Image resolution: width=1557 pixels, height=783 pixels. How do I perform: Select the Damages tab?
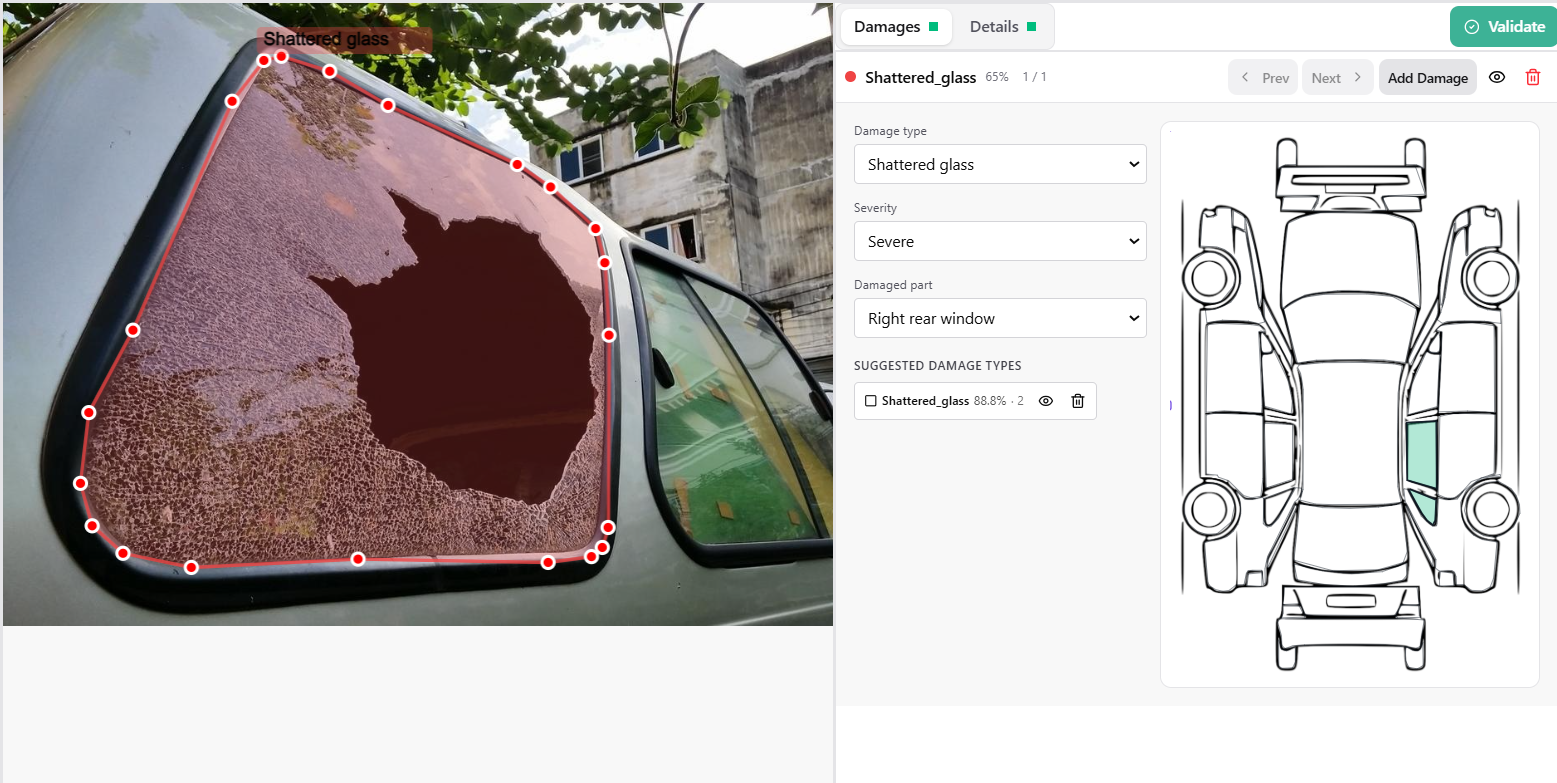point(895,27)
